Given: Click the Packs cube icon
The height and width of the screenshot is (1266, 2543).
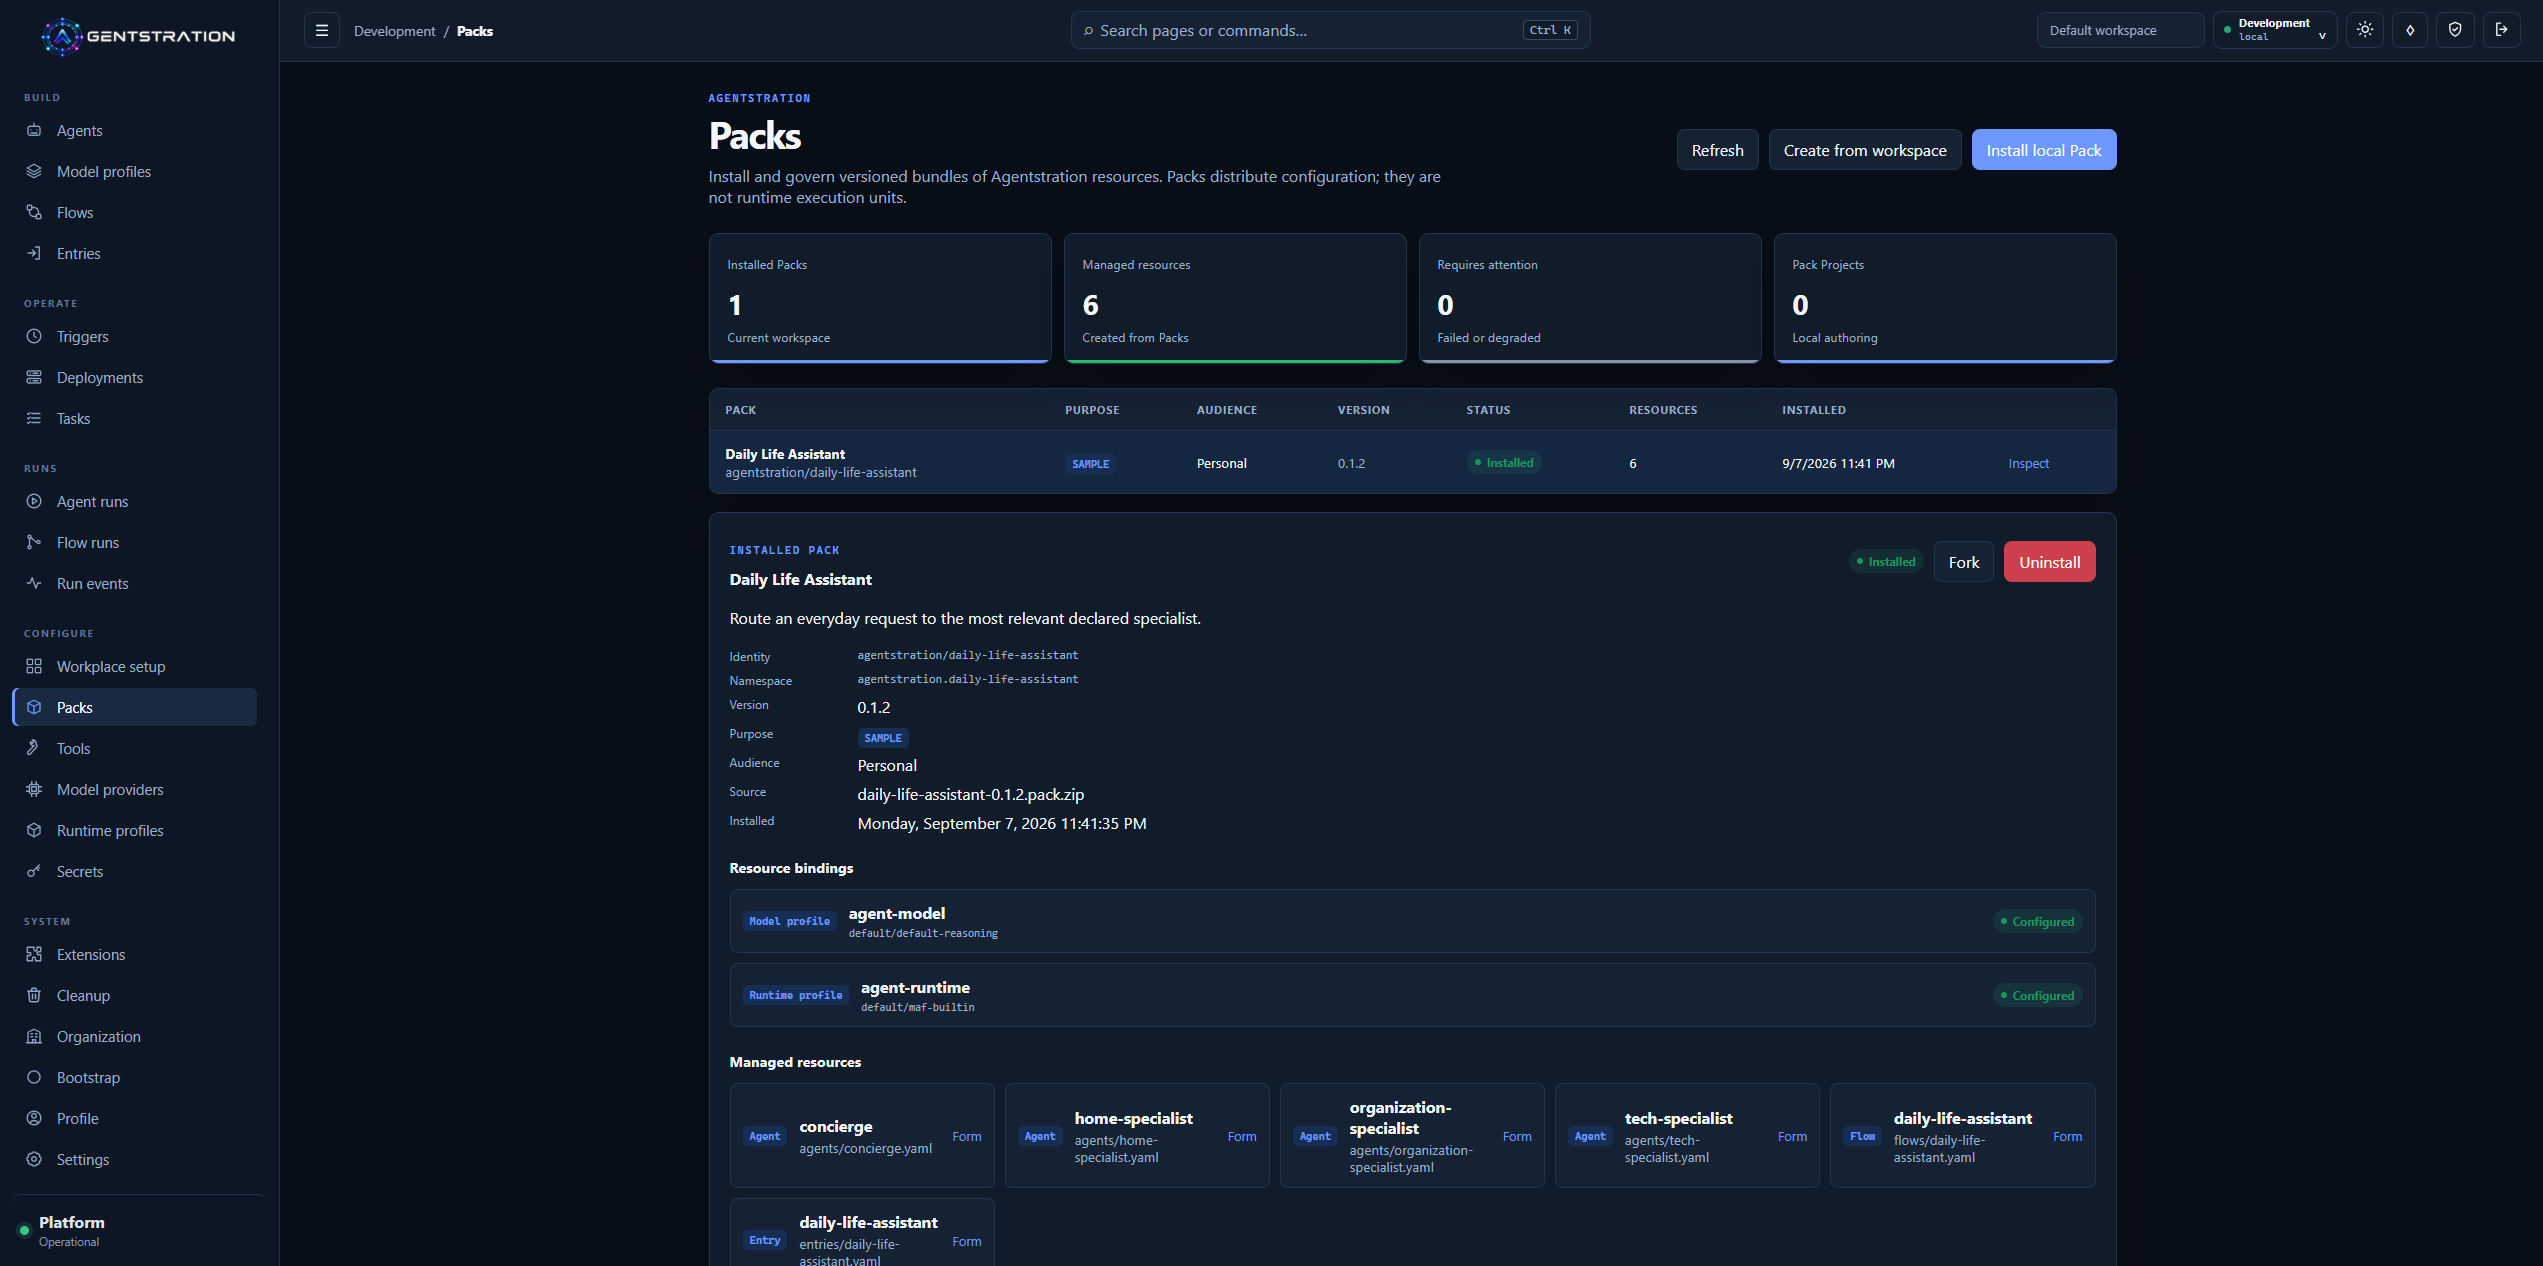Looking at the screenshot, I should (x=34, y=707).
